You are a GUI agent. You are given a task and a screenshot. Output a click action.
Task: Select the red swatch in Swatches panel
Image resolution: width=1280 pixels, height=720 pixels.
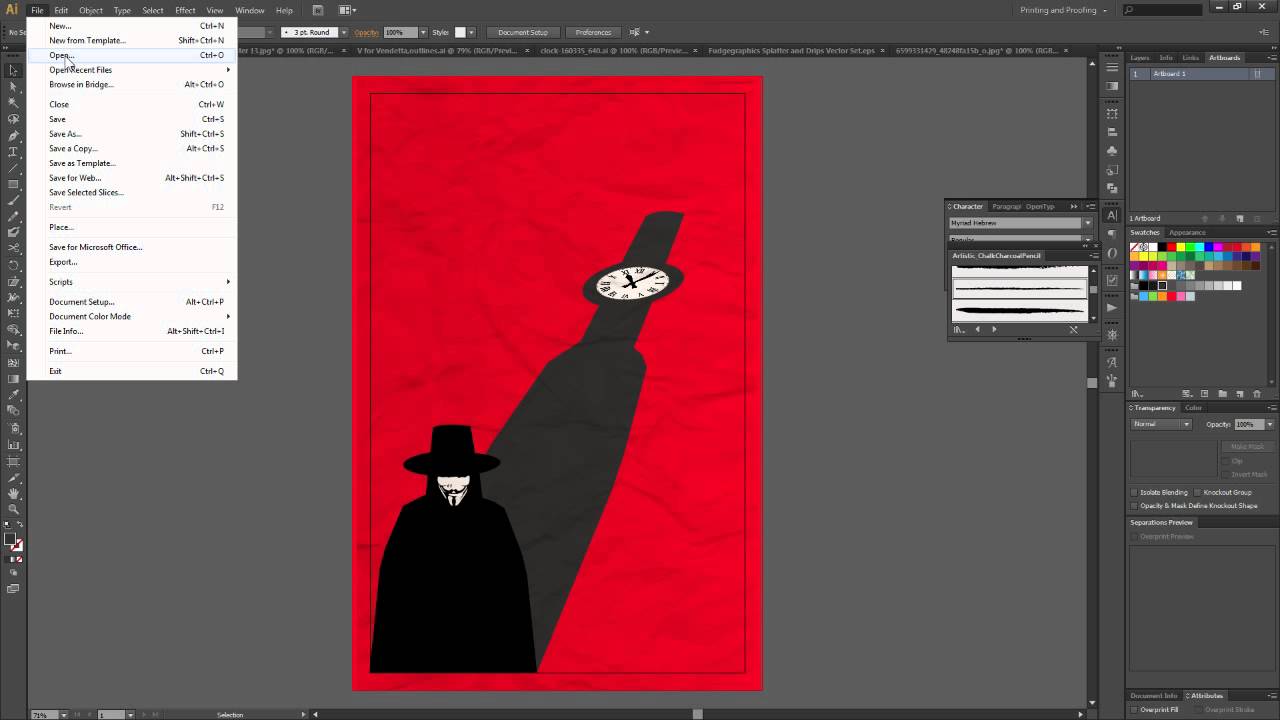click(1171, 247)
